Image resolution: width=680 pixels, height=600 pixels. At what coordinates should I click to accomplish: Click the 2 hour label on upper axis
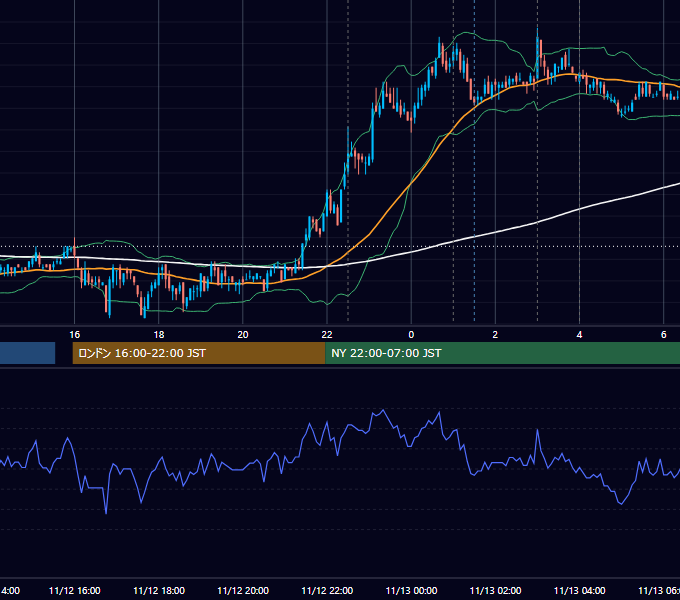(495, 335)
